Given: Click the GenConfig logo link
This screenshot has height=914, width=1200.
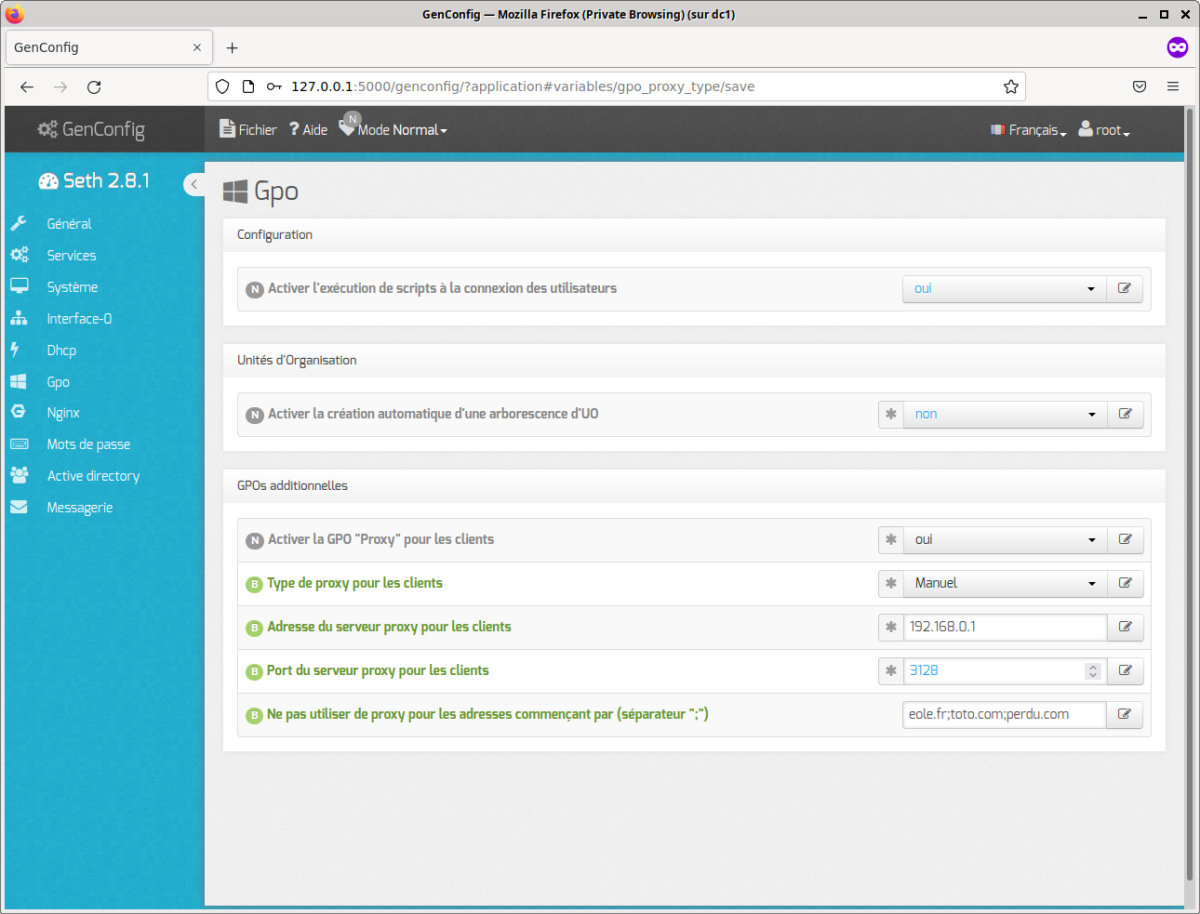Looking at the screenshot, I should [91, 129].
